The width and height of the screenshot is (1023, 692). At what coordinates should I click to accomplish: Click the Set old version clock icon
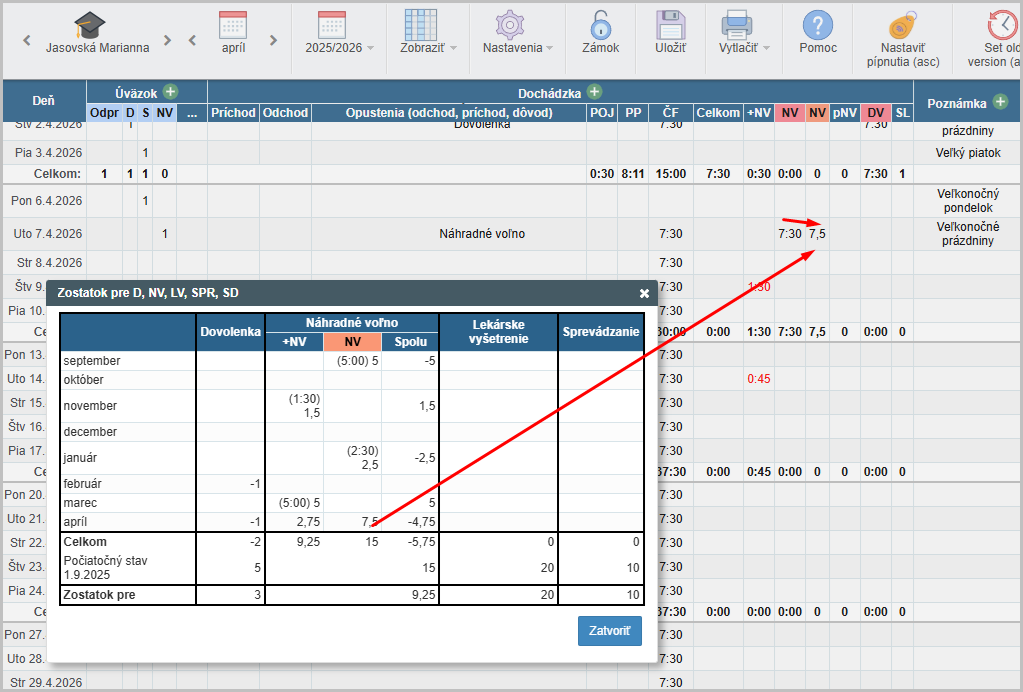pos(1000,26)
